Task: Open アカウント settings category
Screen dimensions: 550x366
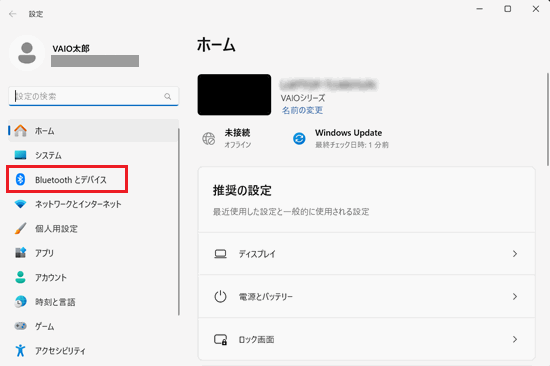Action: click(x=93, y=277)
